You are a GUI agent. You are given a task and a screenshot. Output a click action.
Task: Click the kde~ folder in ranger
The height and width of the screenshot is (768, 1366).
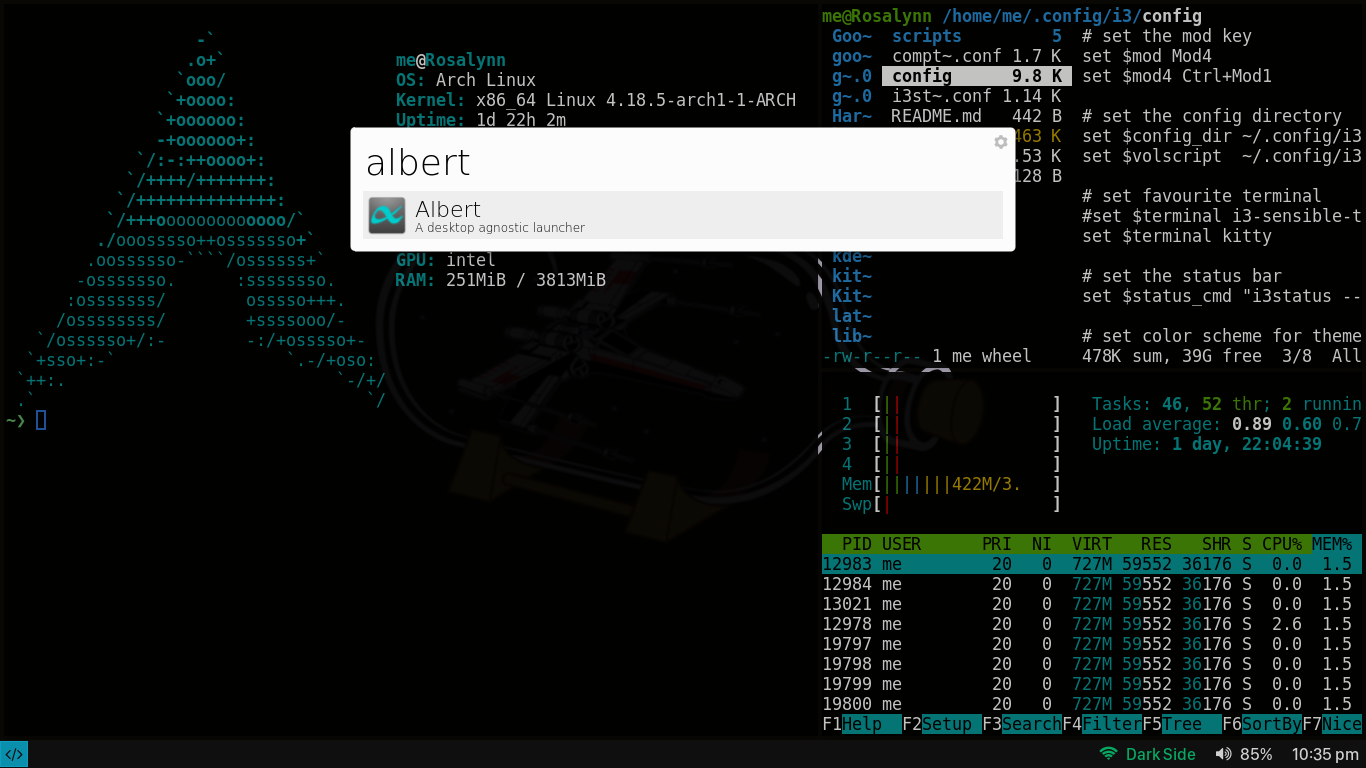(x=852, y=256)
